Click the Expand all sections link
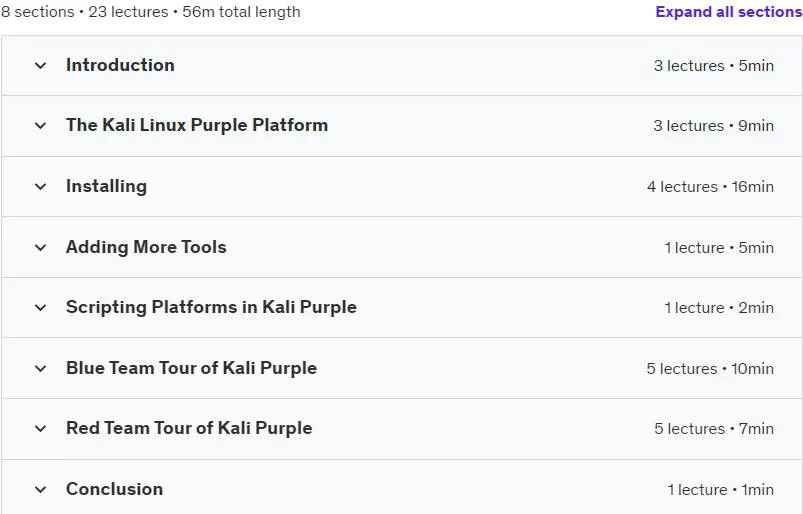 click(x=729, y=12)
